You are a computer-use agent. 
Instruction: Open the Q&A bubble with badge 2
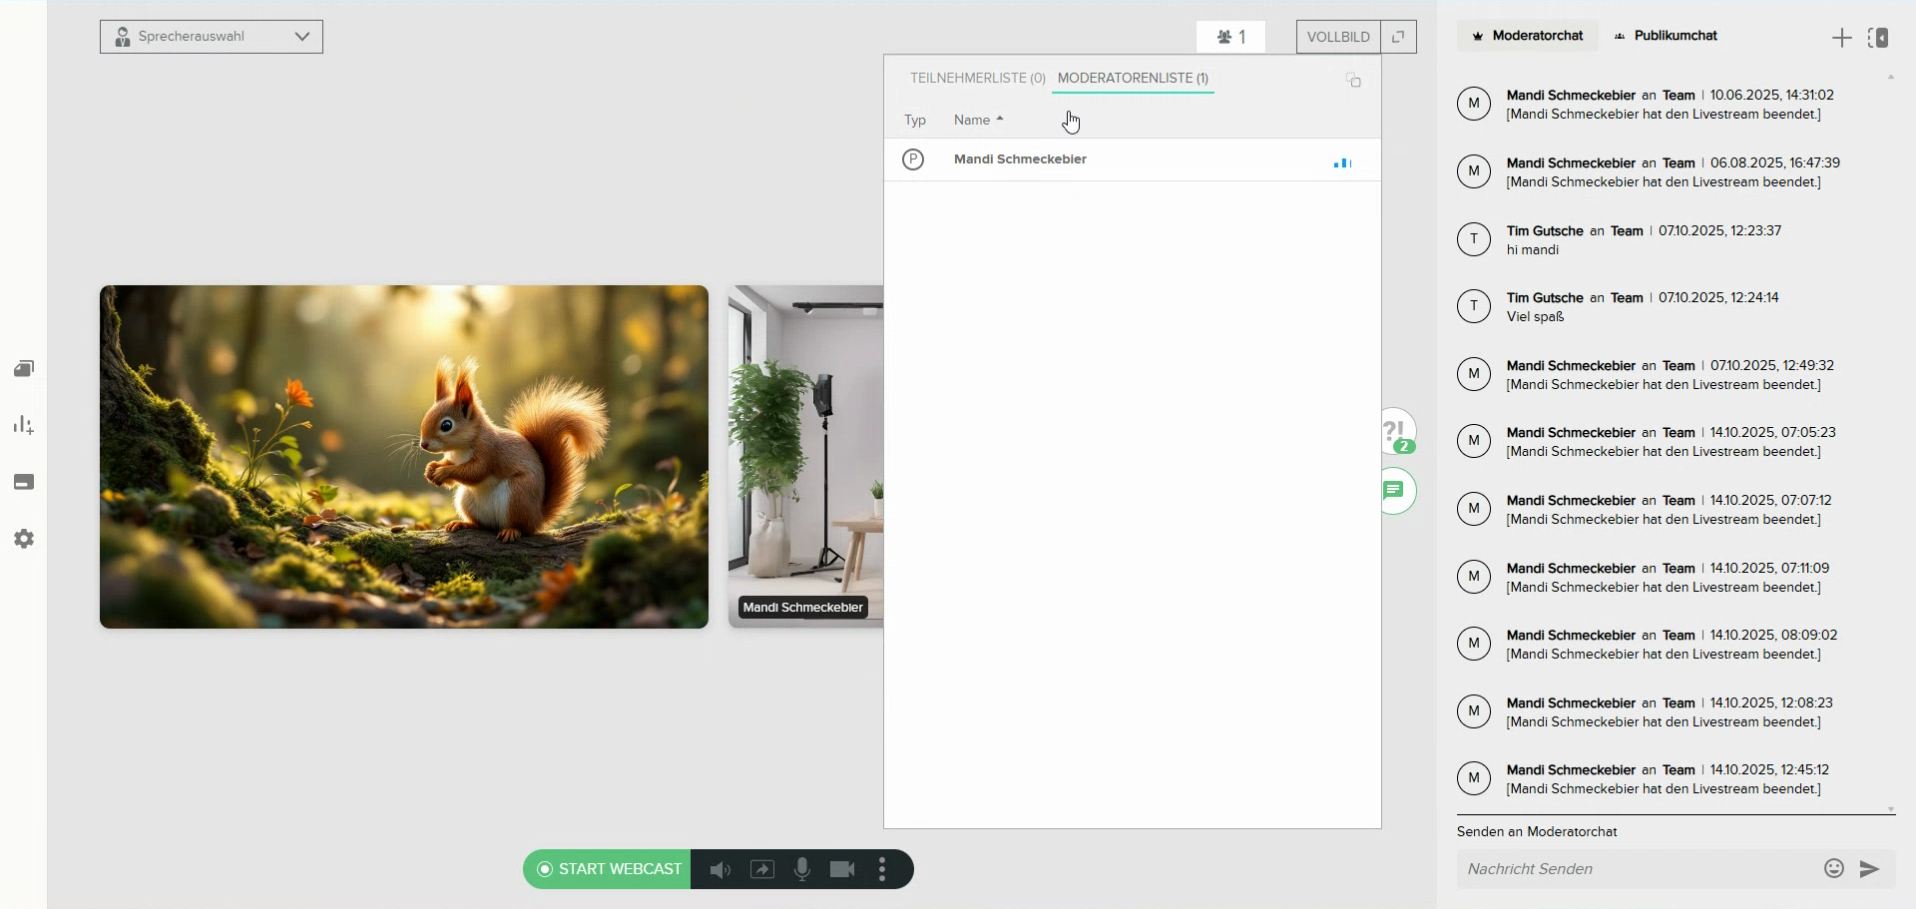pos(1397,433)
